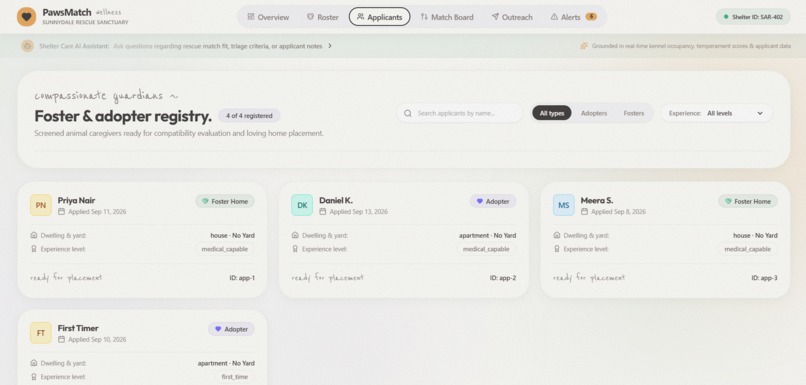806x385 pixels.
Task: Click Priya Nair's Foster Home badge
Action: click(x=225, y=201)
